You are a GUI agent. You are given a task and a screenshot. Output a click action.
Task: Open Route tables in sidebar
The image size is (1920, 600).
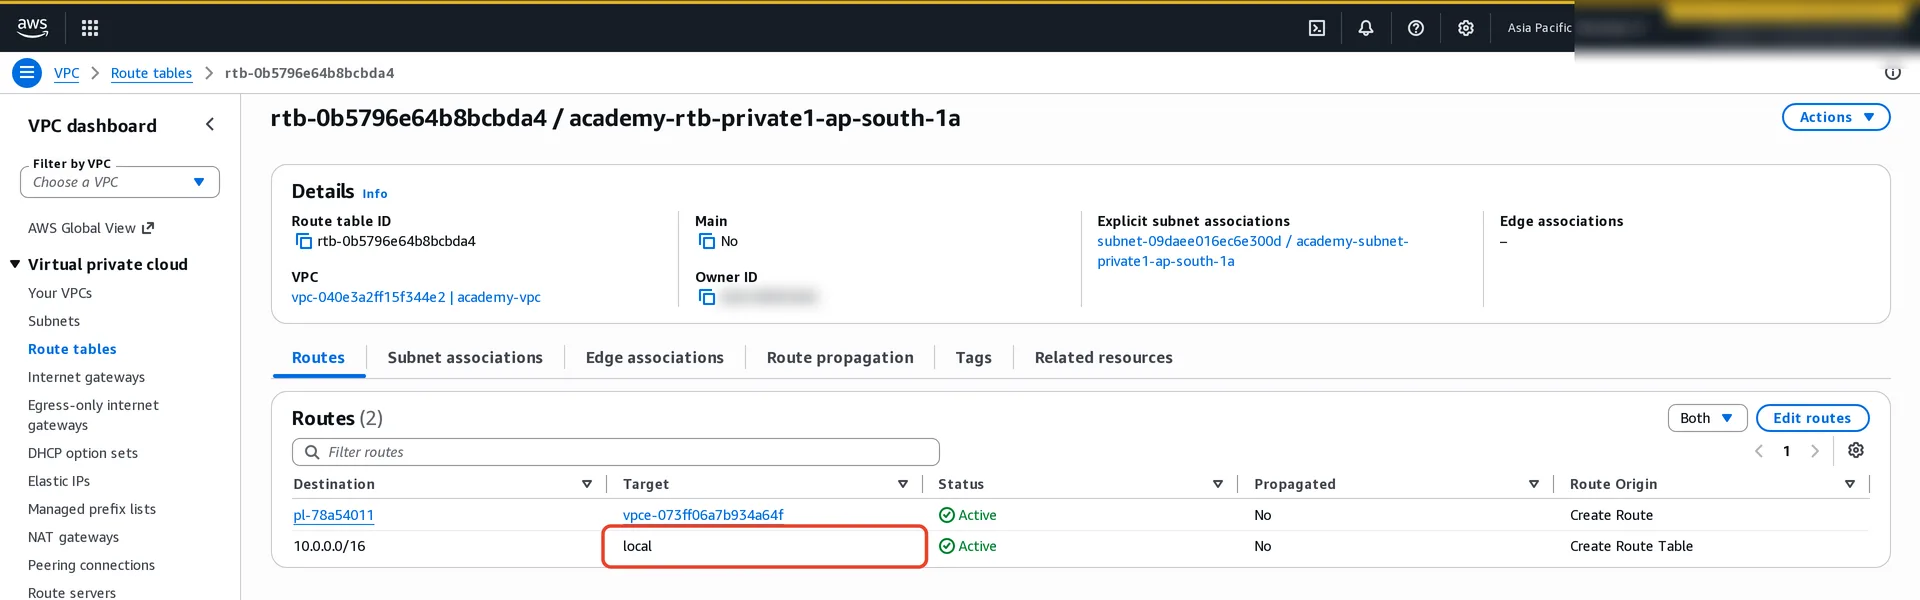(x=72, y=349)
